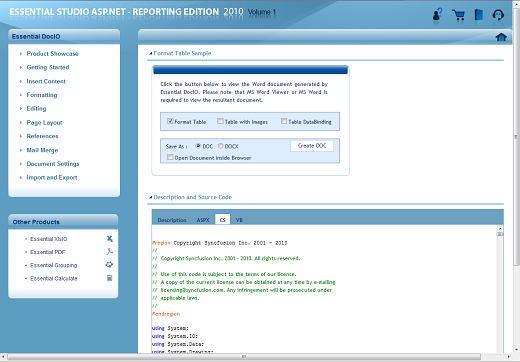
Task: Select the DOCX save format radio
Action: click(x=221, y=146)
